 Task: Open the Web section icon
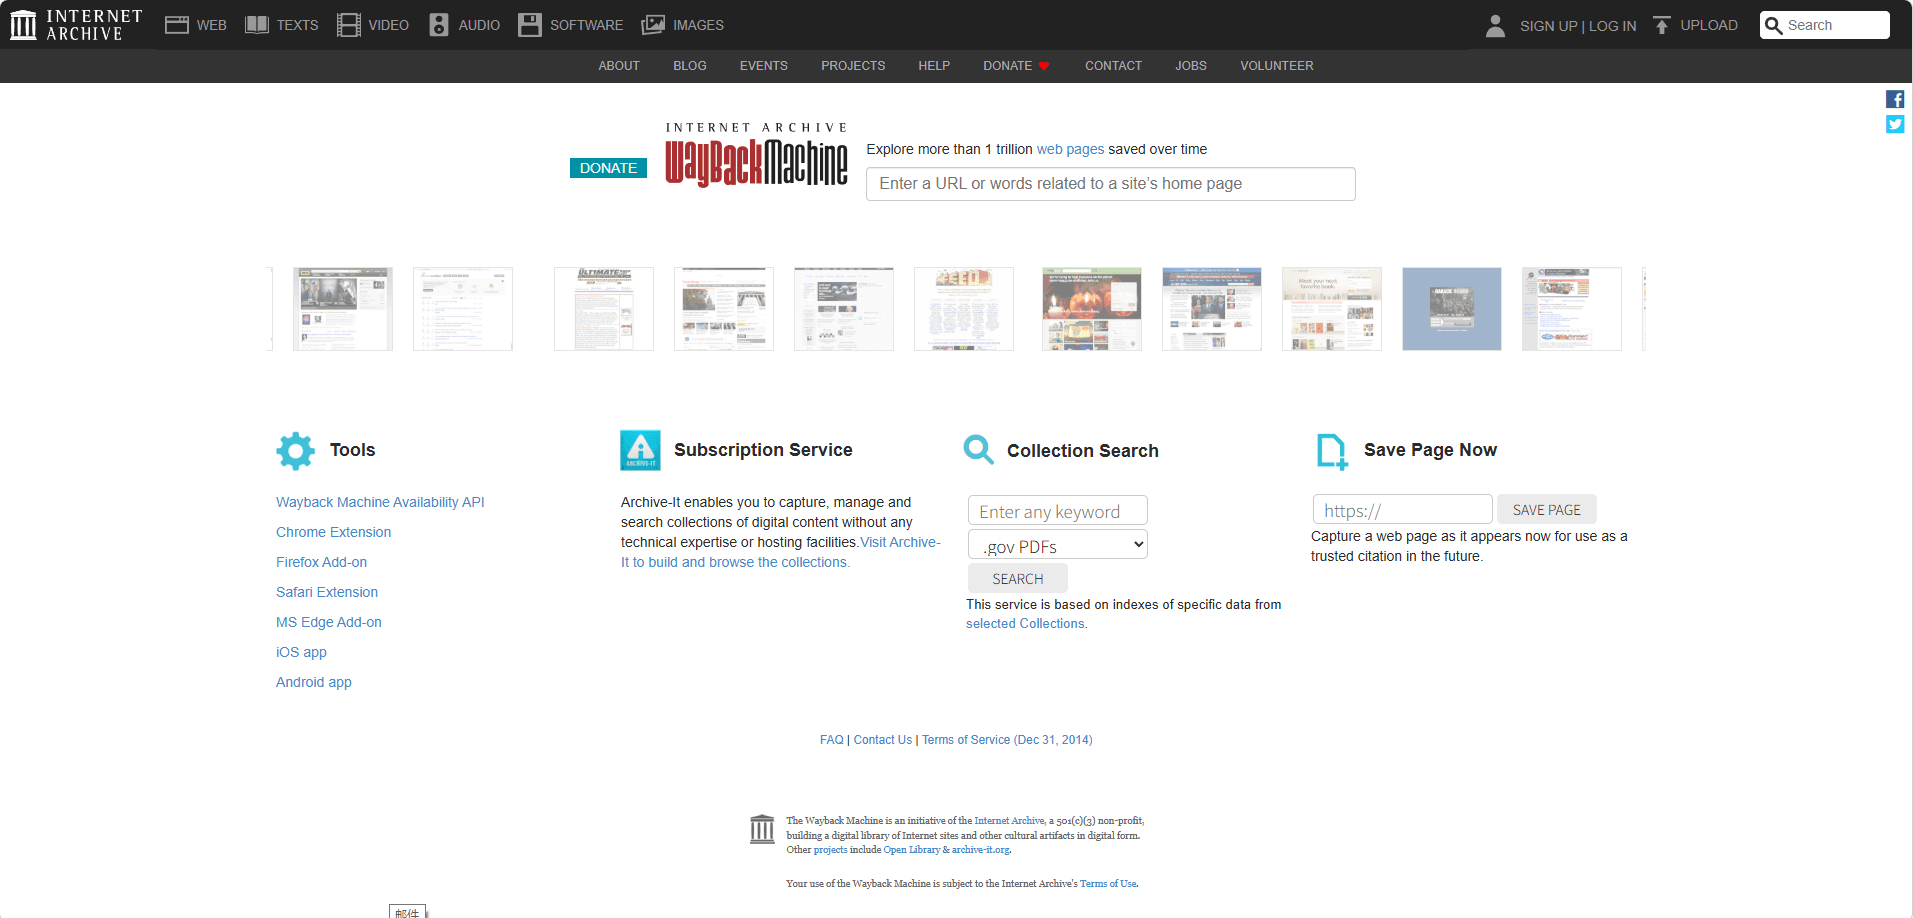[177, 25]
